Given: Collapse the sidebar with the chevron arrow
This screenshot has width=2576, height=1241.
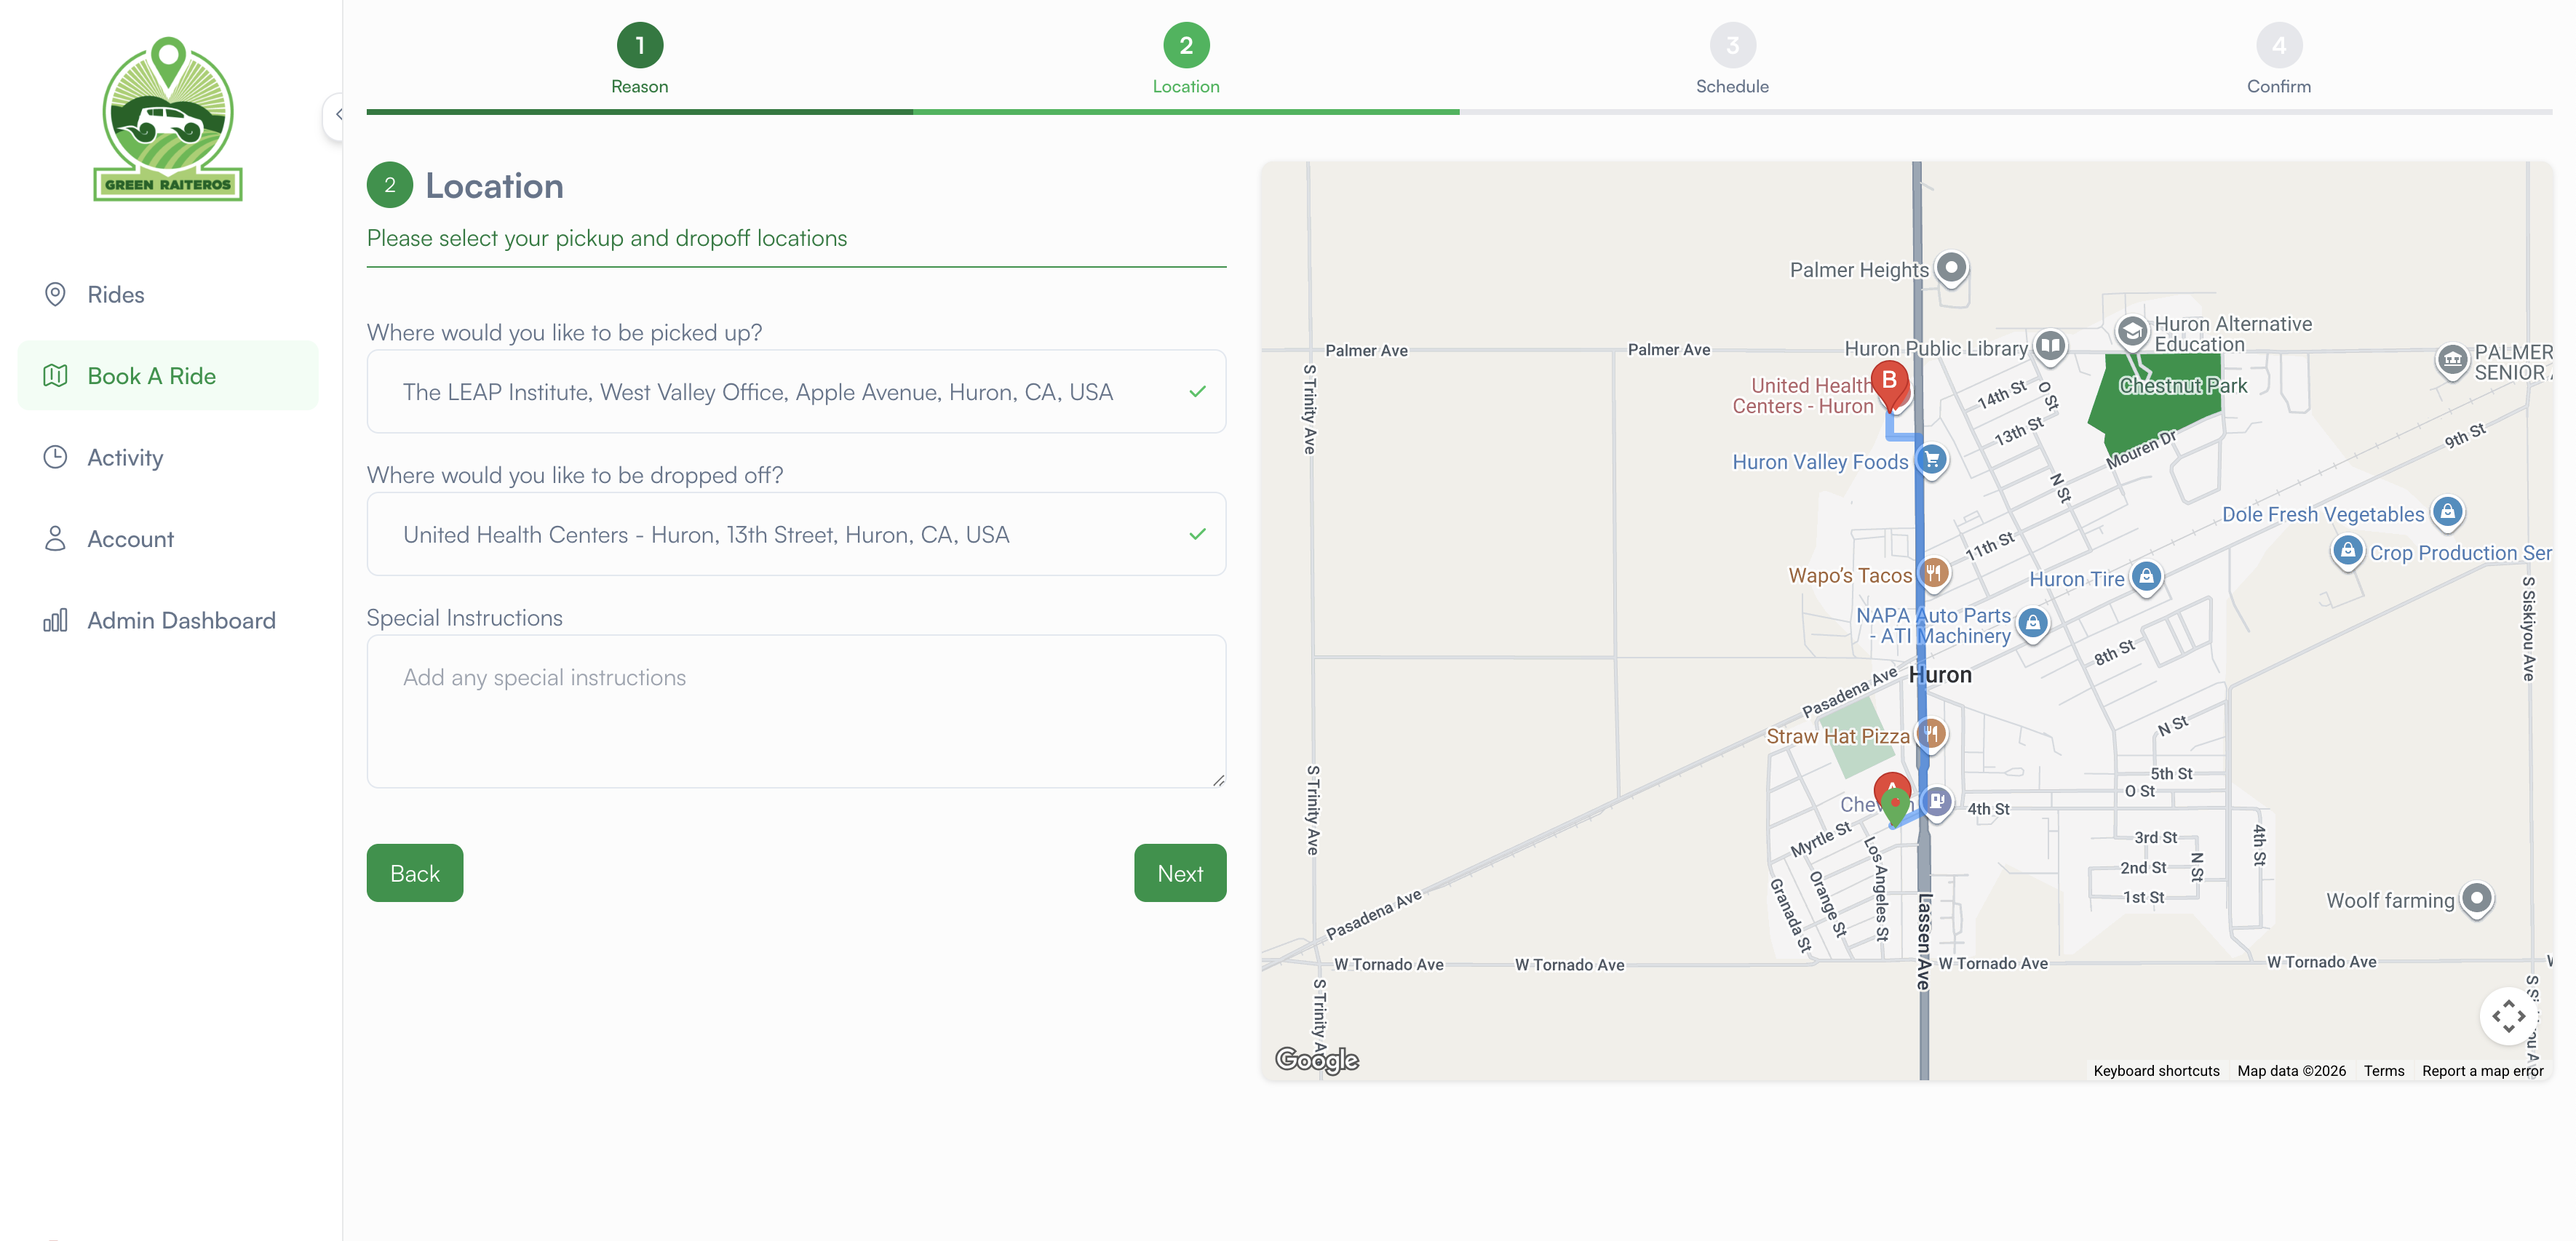Looking at the screenshot, I should (337, 115).
